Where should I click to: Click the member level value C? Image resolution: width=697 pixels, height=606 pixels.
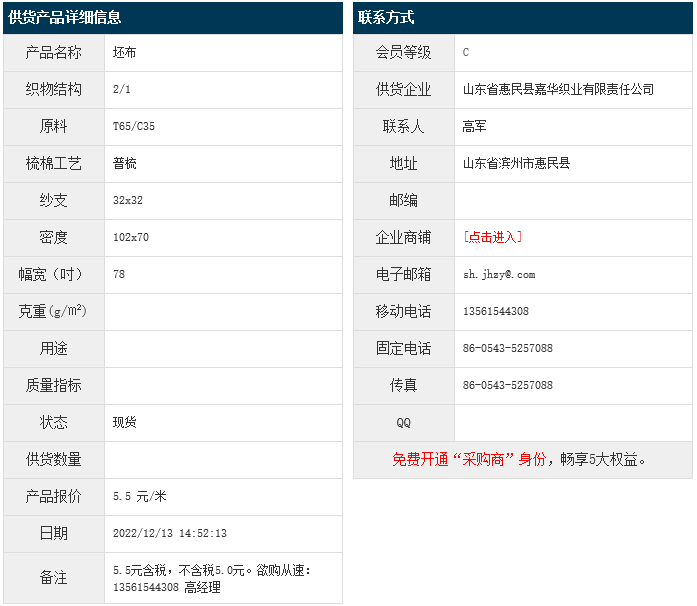click(466, 52)
